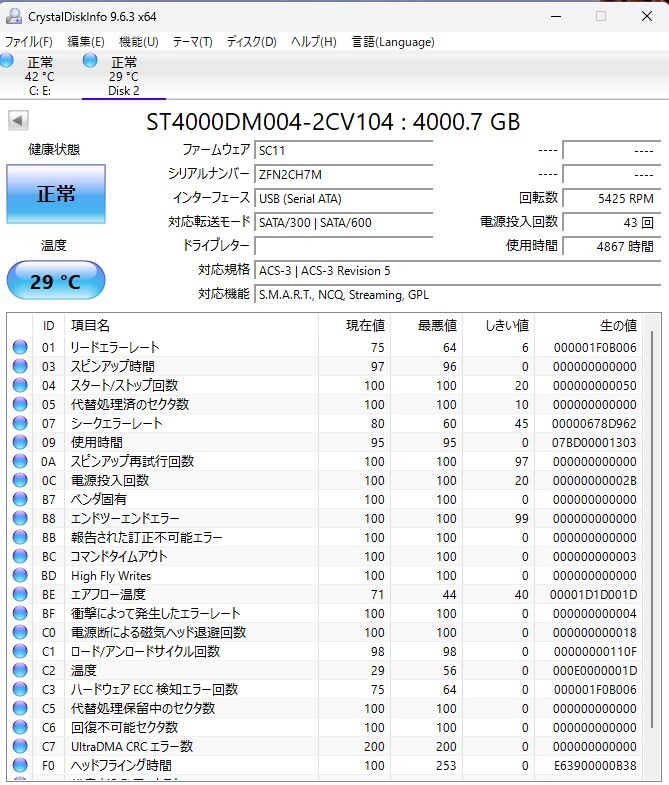Click the ID column header
This screenshot has width=669, height=785.
click(49, 325)
